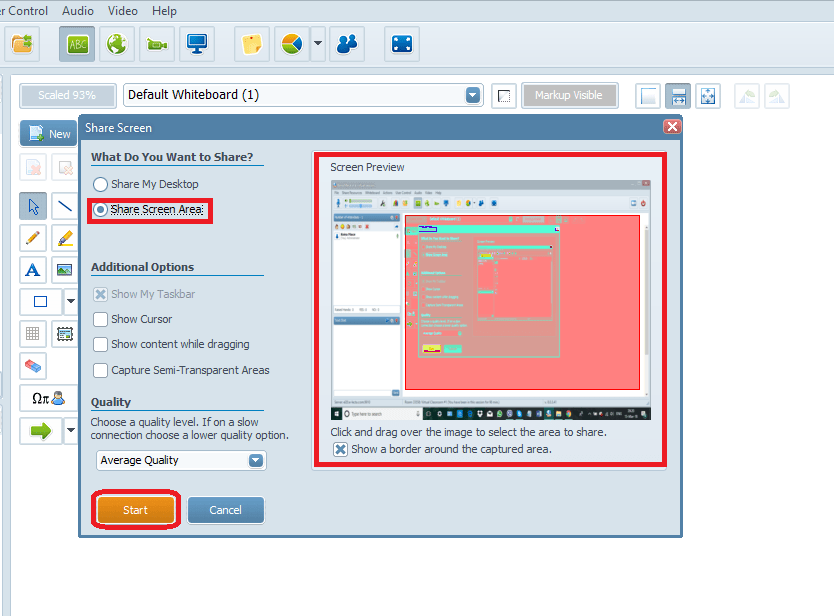834x616 pixels.
Task: Open the symbols Omega pi tool
Action: [x=48, y=398]
